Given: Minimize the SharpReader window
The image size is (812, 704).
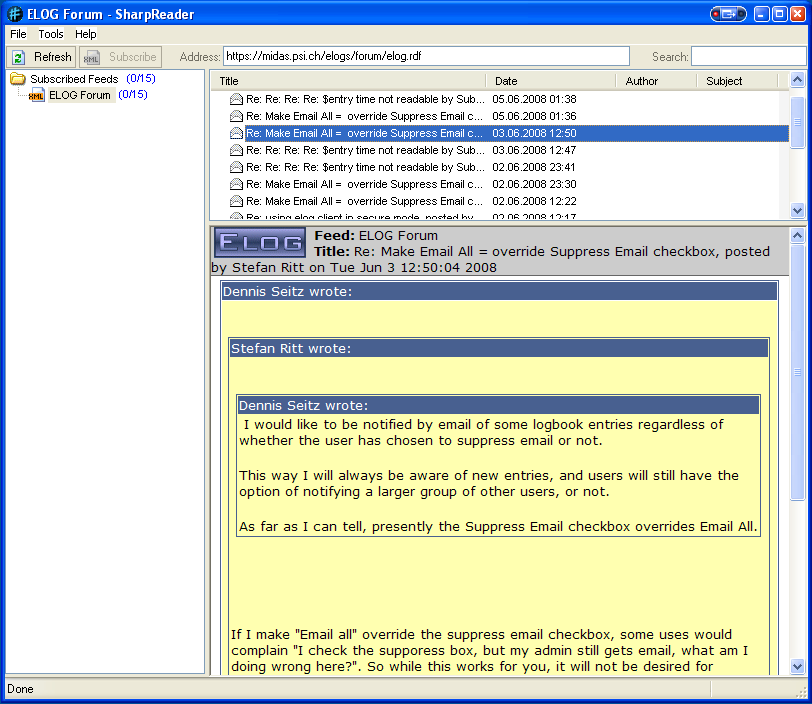Looking at the screenshot, I should click(x=761, y=14).
